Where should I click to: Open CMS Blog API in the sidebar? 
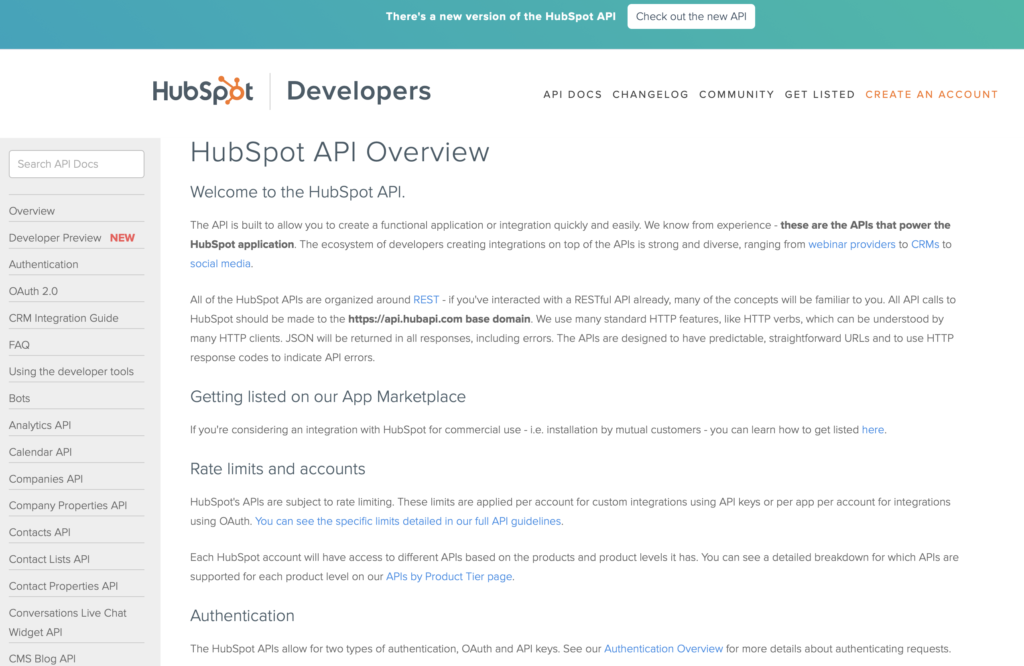click(x=42, y=658)
